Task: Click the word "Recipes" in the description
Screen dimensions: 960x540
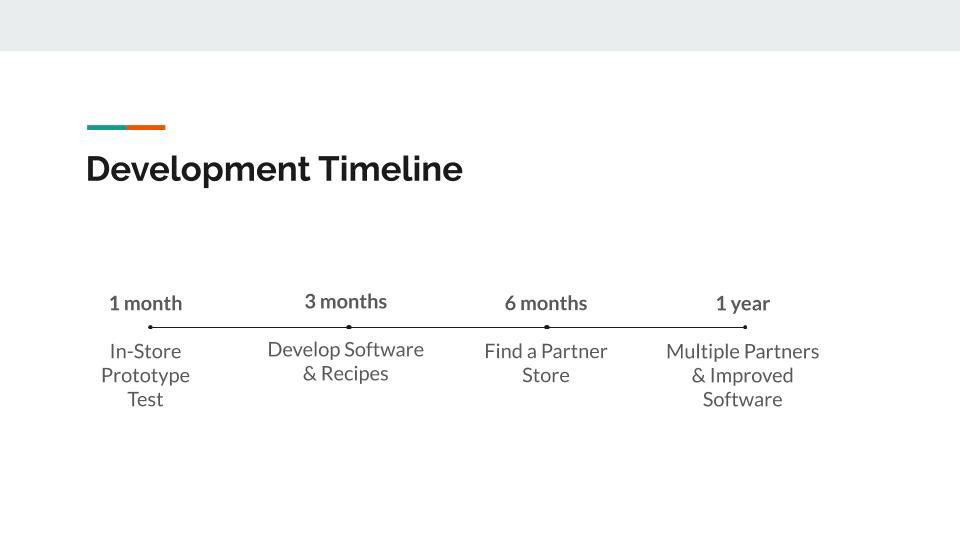Action: 354,373
